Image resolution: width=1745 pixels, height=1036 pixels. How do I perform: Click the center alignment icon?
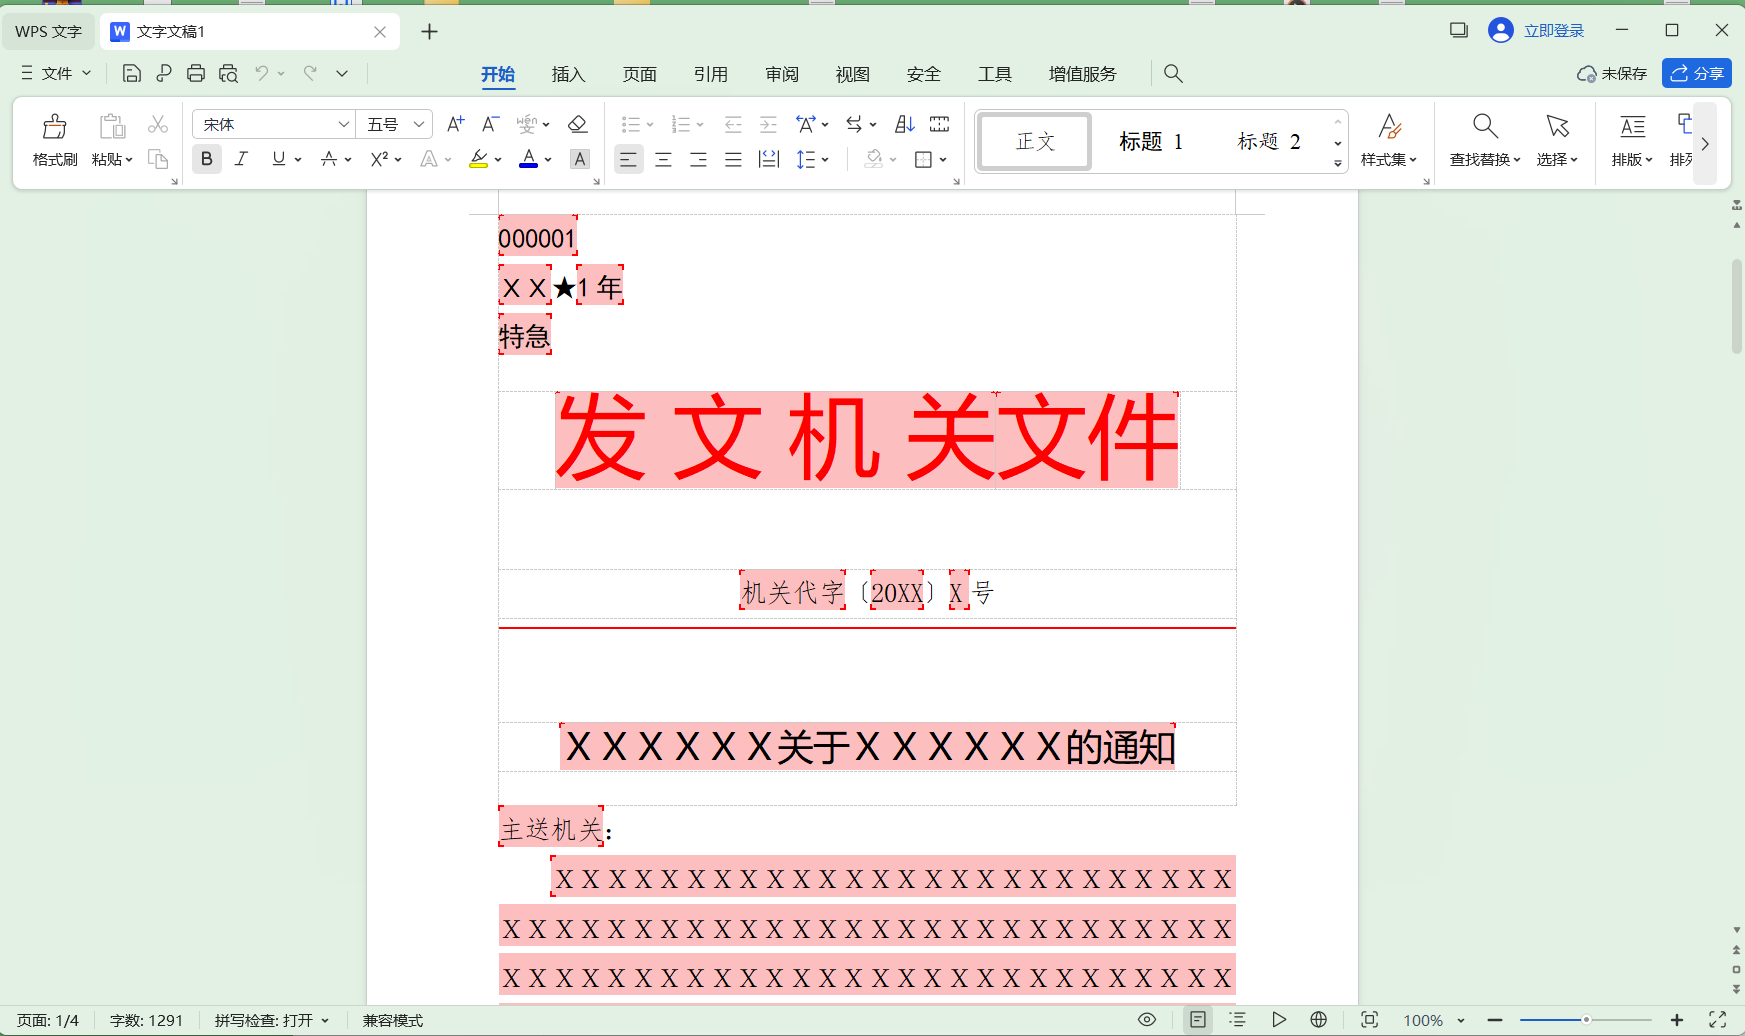coord(663,159)
